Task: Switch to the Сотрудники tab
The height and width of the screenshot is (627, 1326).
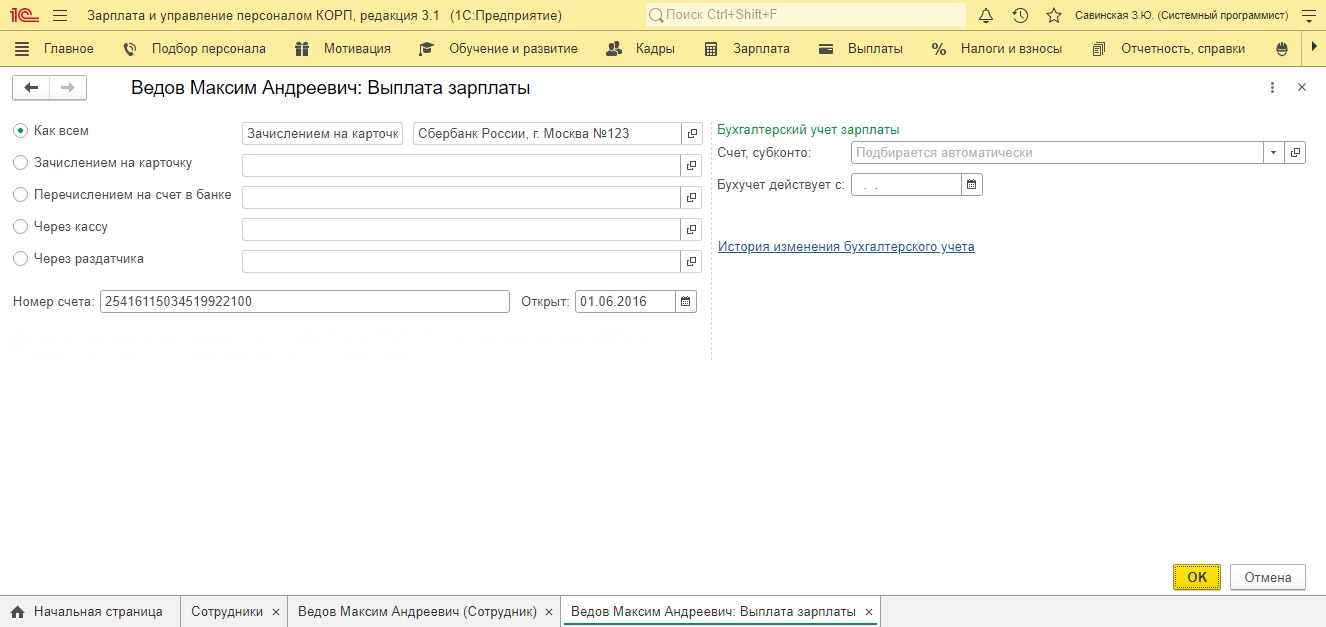Action: coord(226,611)
